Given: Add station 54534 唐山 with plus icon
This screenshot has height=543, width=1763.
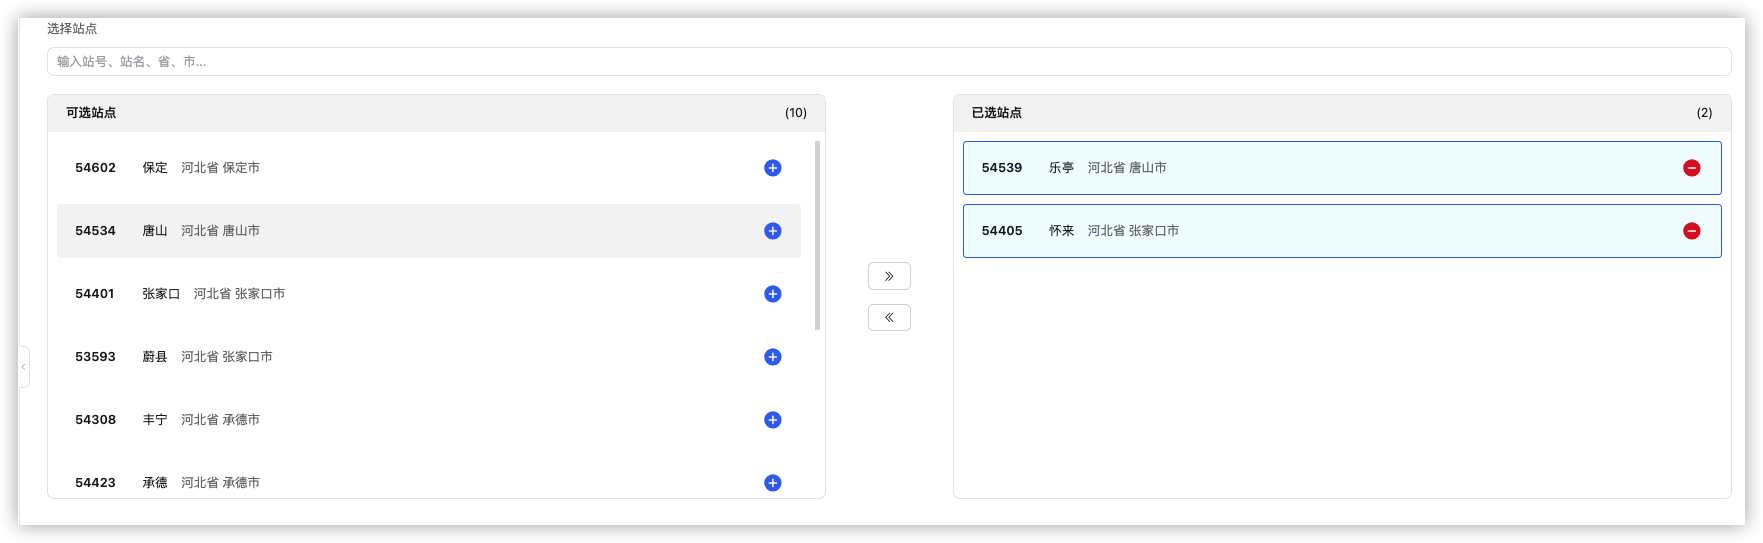Looking at the screenshot, I should (772, 231).
